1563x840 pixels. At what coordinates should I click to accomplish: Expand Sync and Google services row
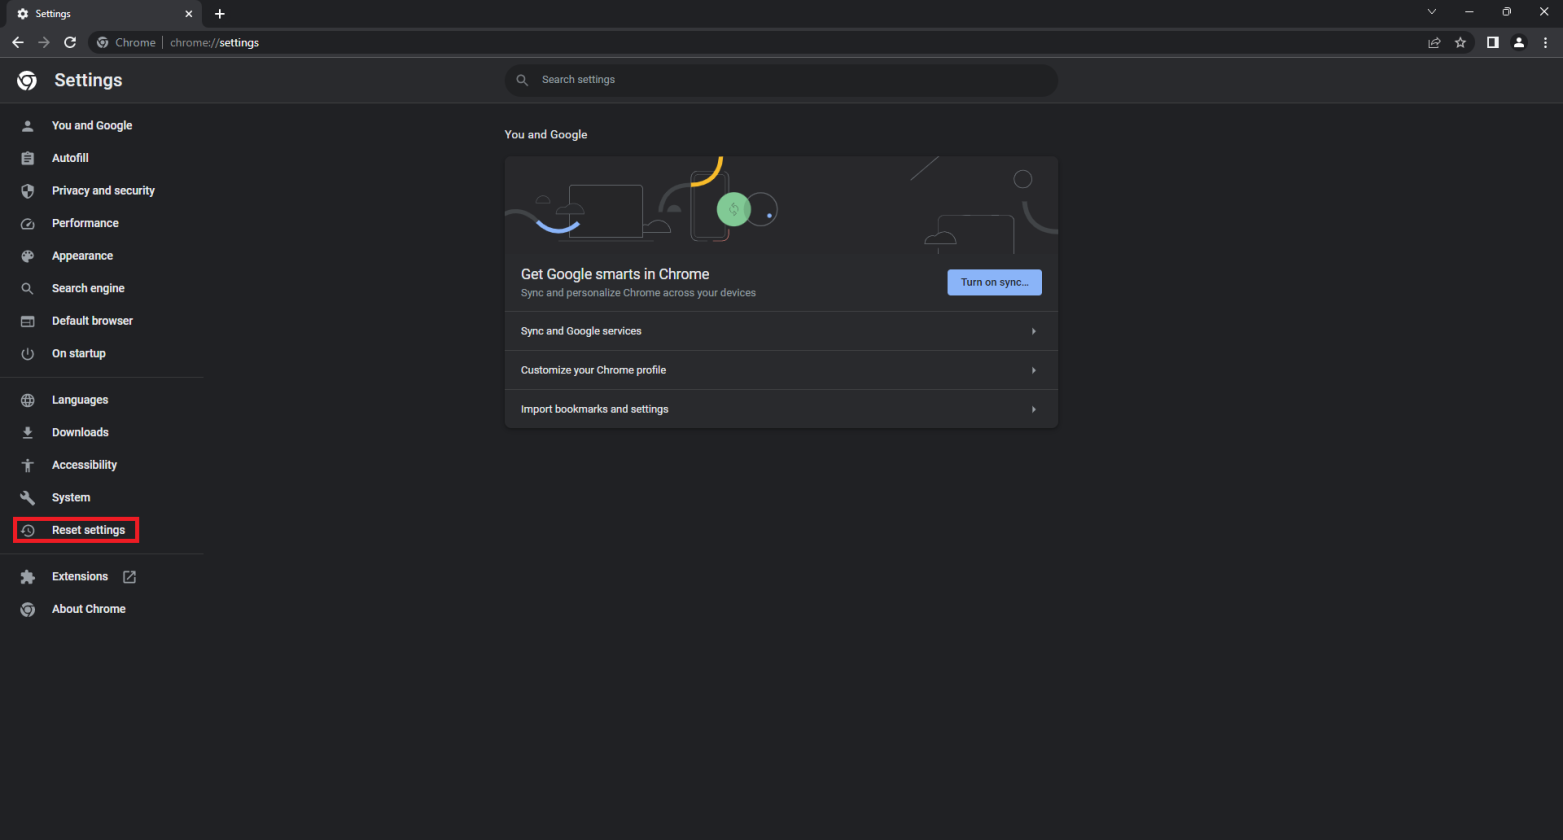(780, 331)
